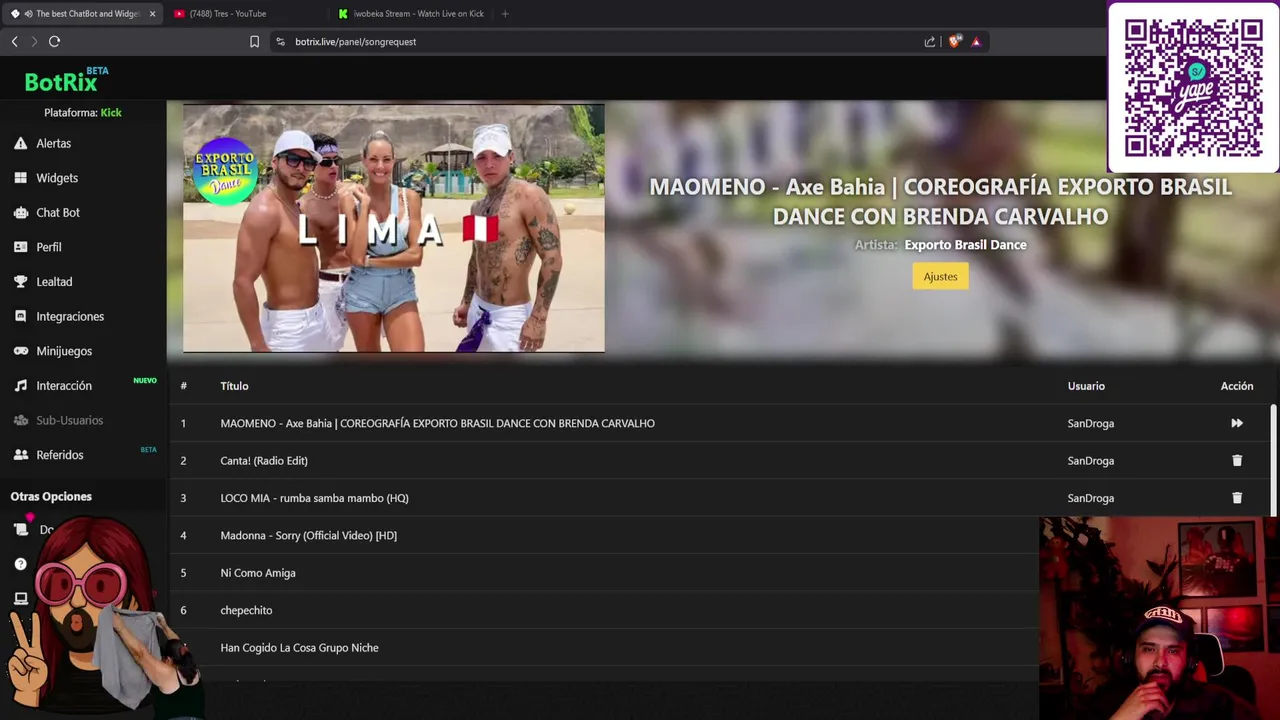Switch to the Kick stream tab
The image size is (1280, 720).
[410, 14]
